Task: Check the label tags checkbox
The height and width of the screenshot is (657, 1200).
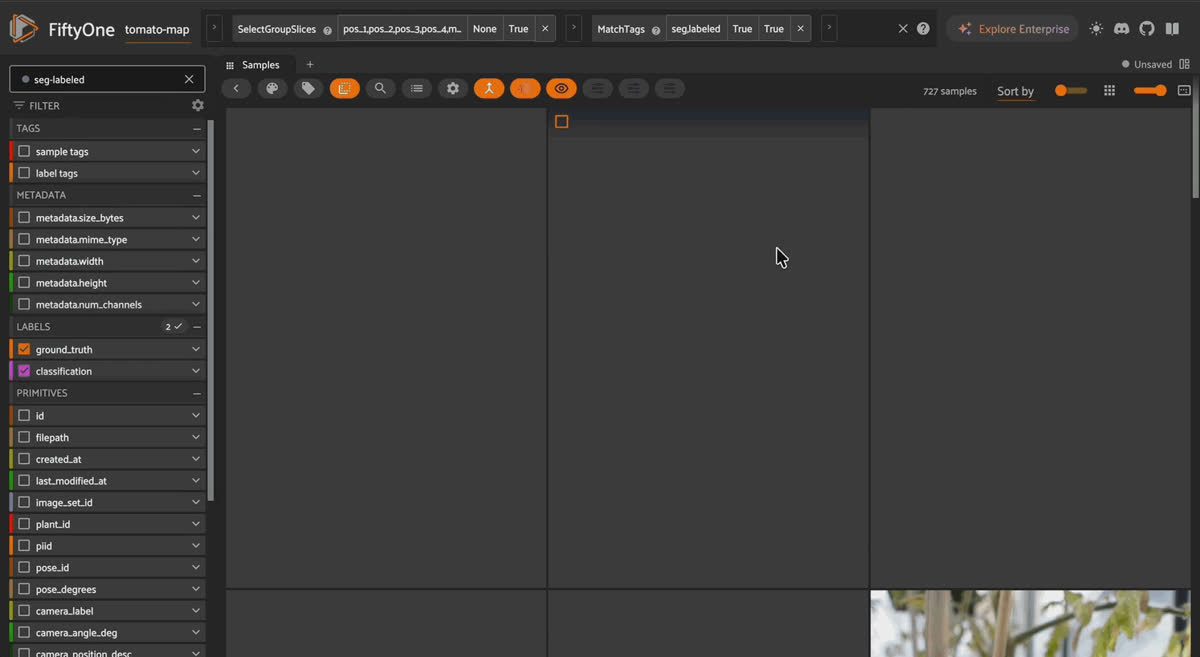Action: (x=24, y=174)
